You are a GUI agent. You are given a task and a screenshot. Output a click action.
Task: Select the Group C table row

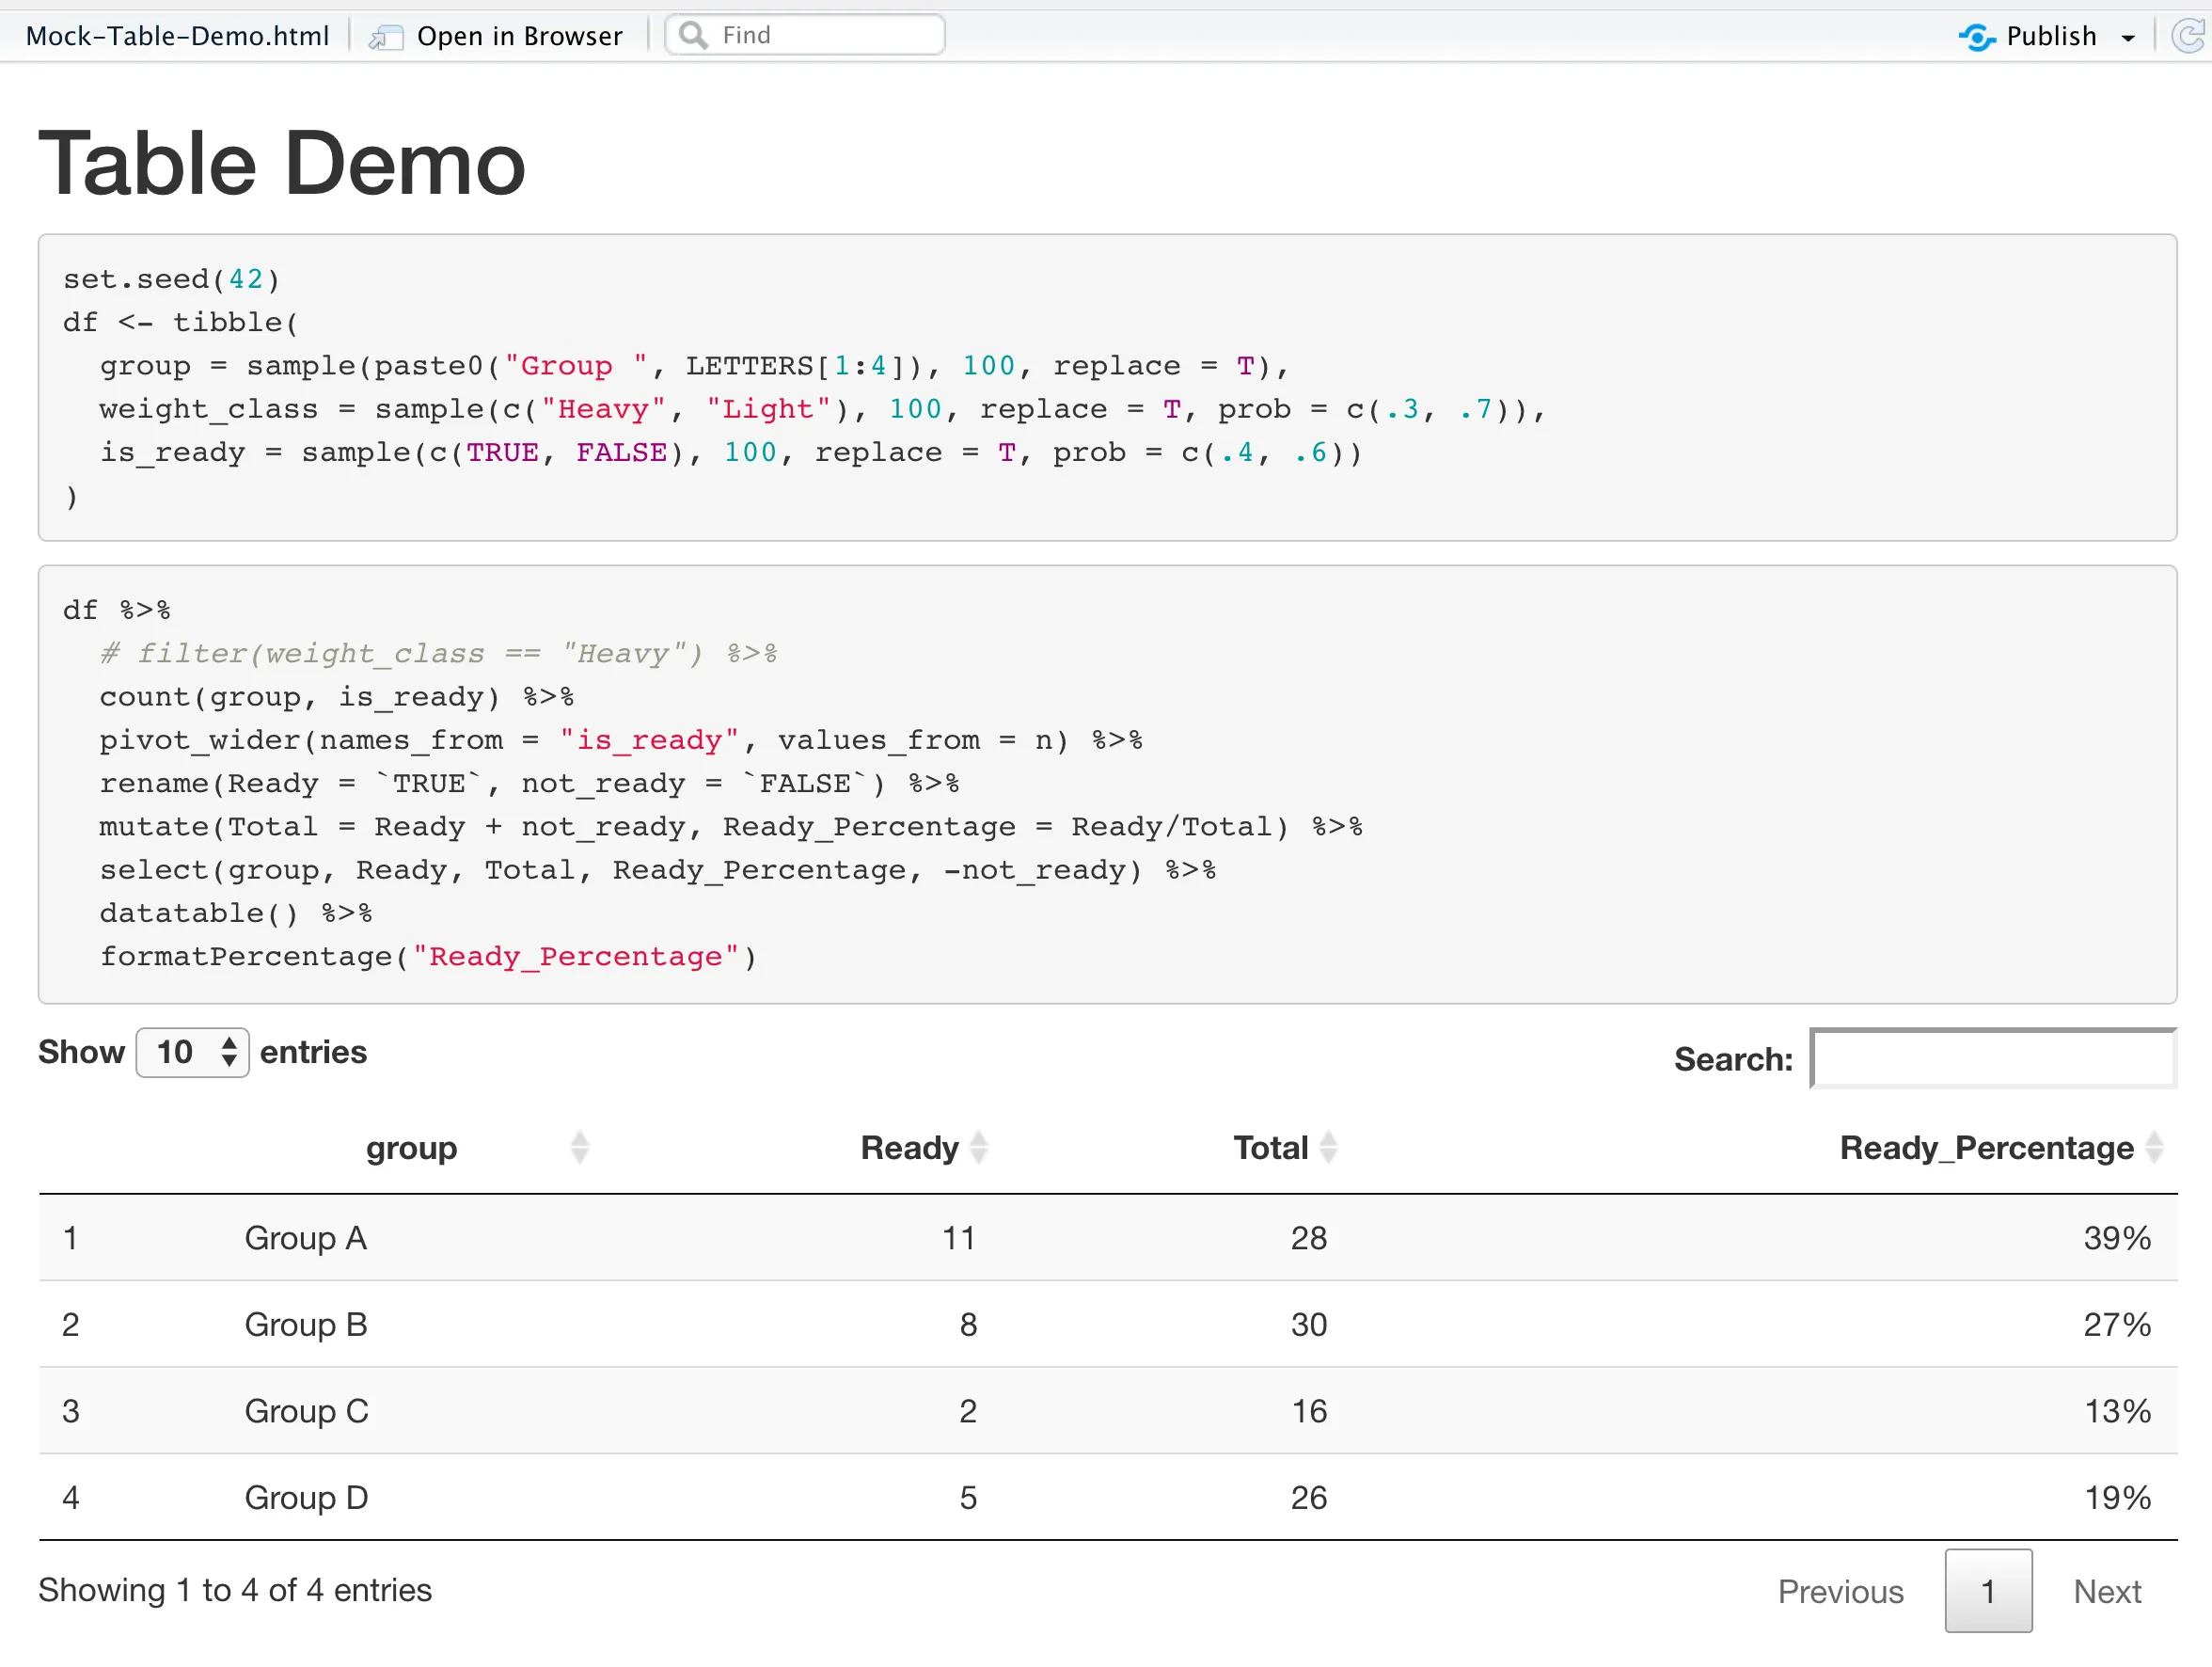point(306,1412)
